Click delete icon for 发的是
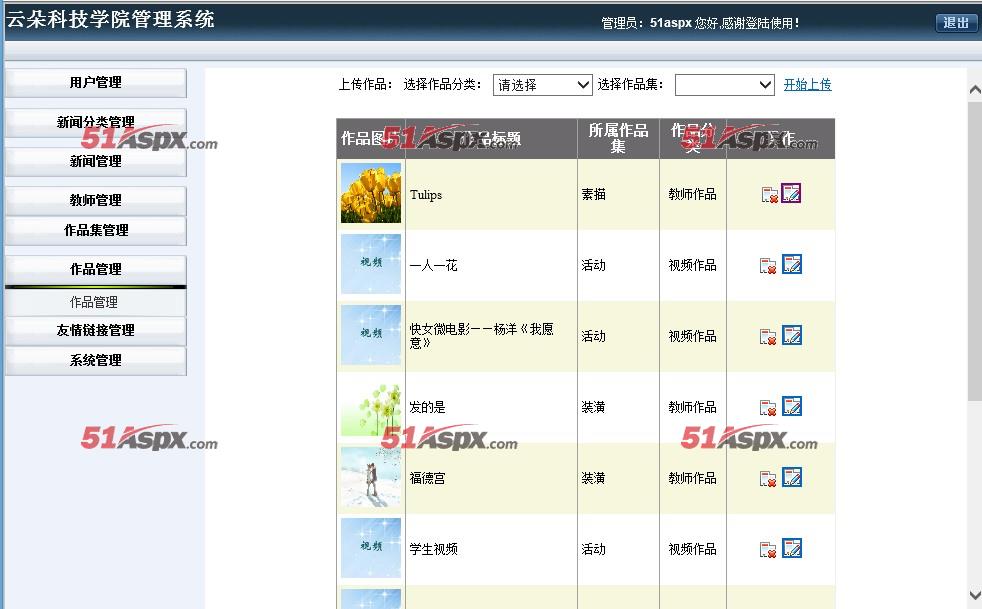 pos(768,408)
